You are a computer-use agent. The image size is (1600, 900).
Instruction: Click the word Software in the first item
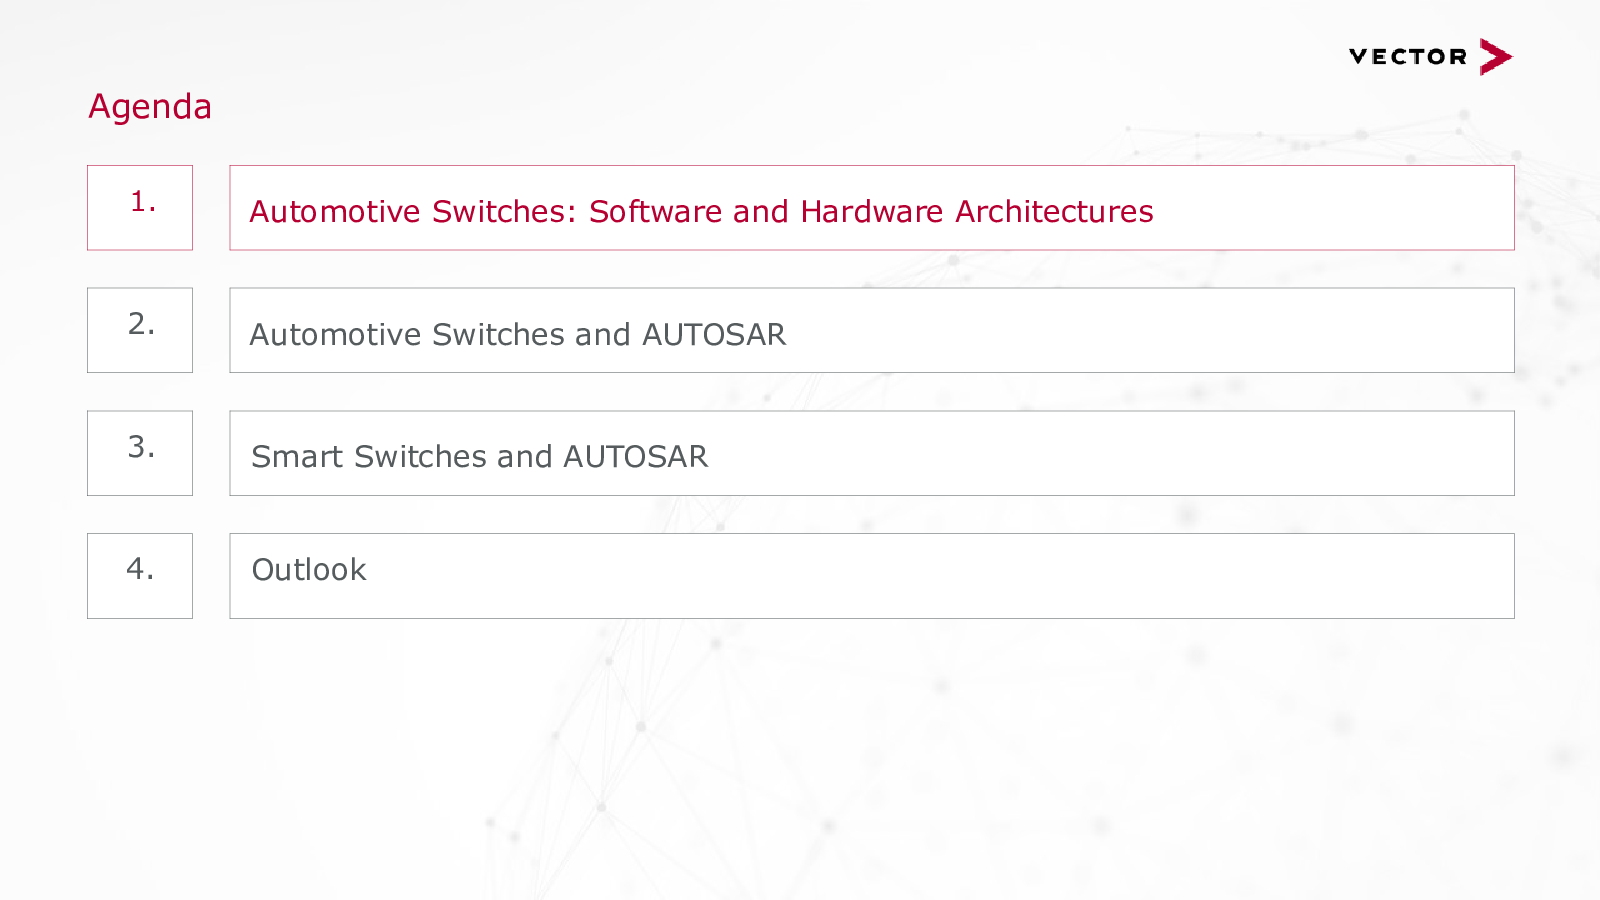coord(655,212)
